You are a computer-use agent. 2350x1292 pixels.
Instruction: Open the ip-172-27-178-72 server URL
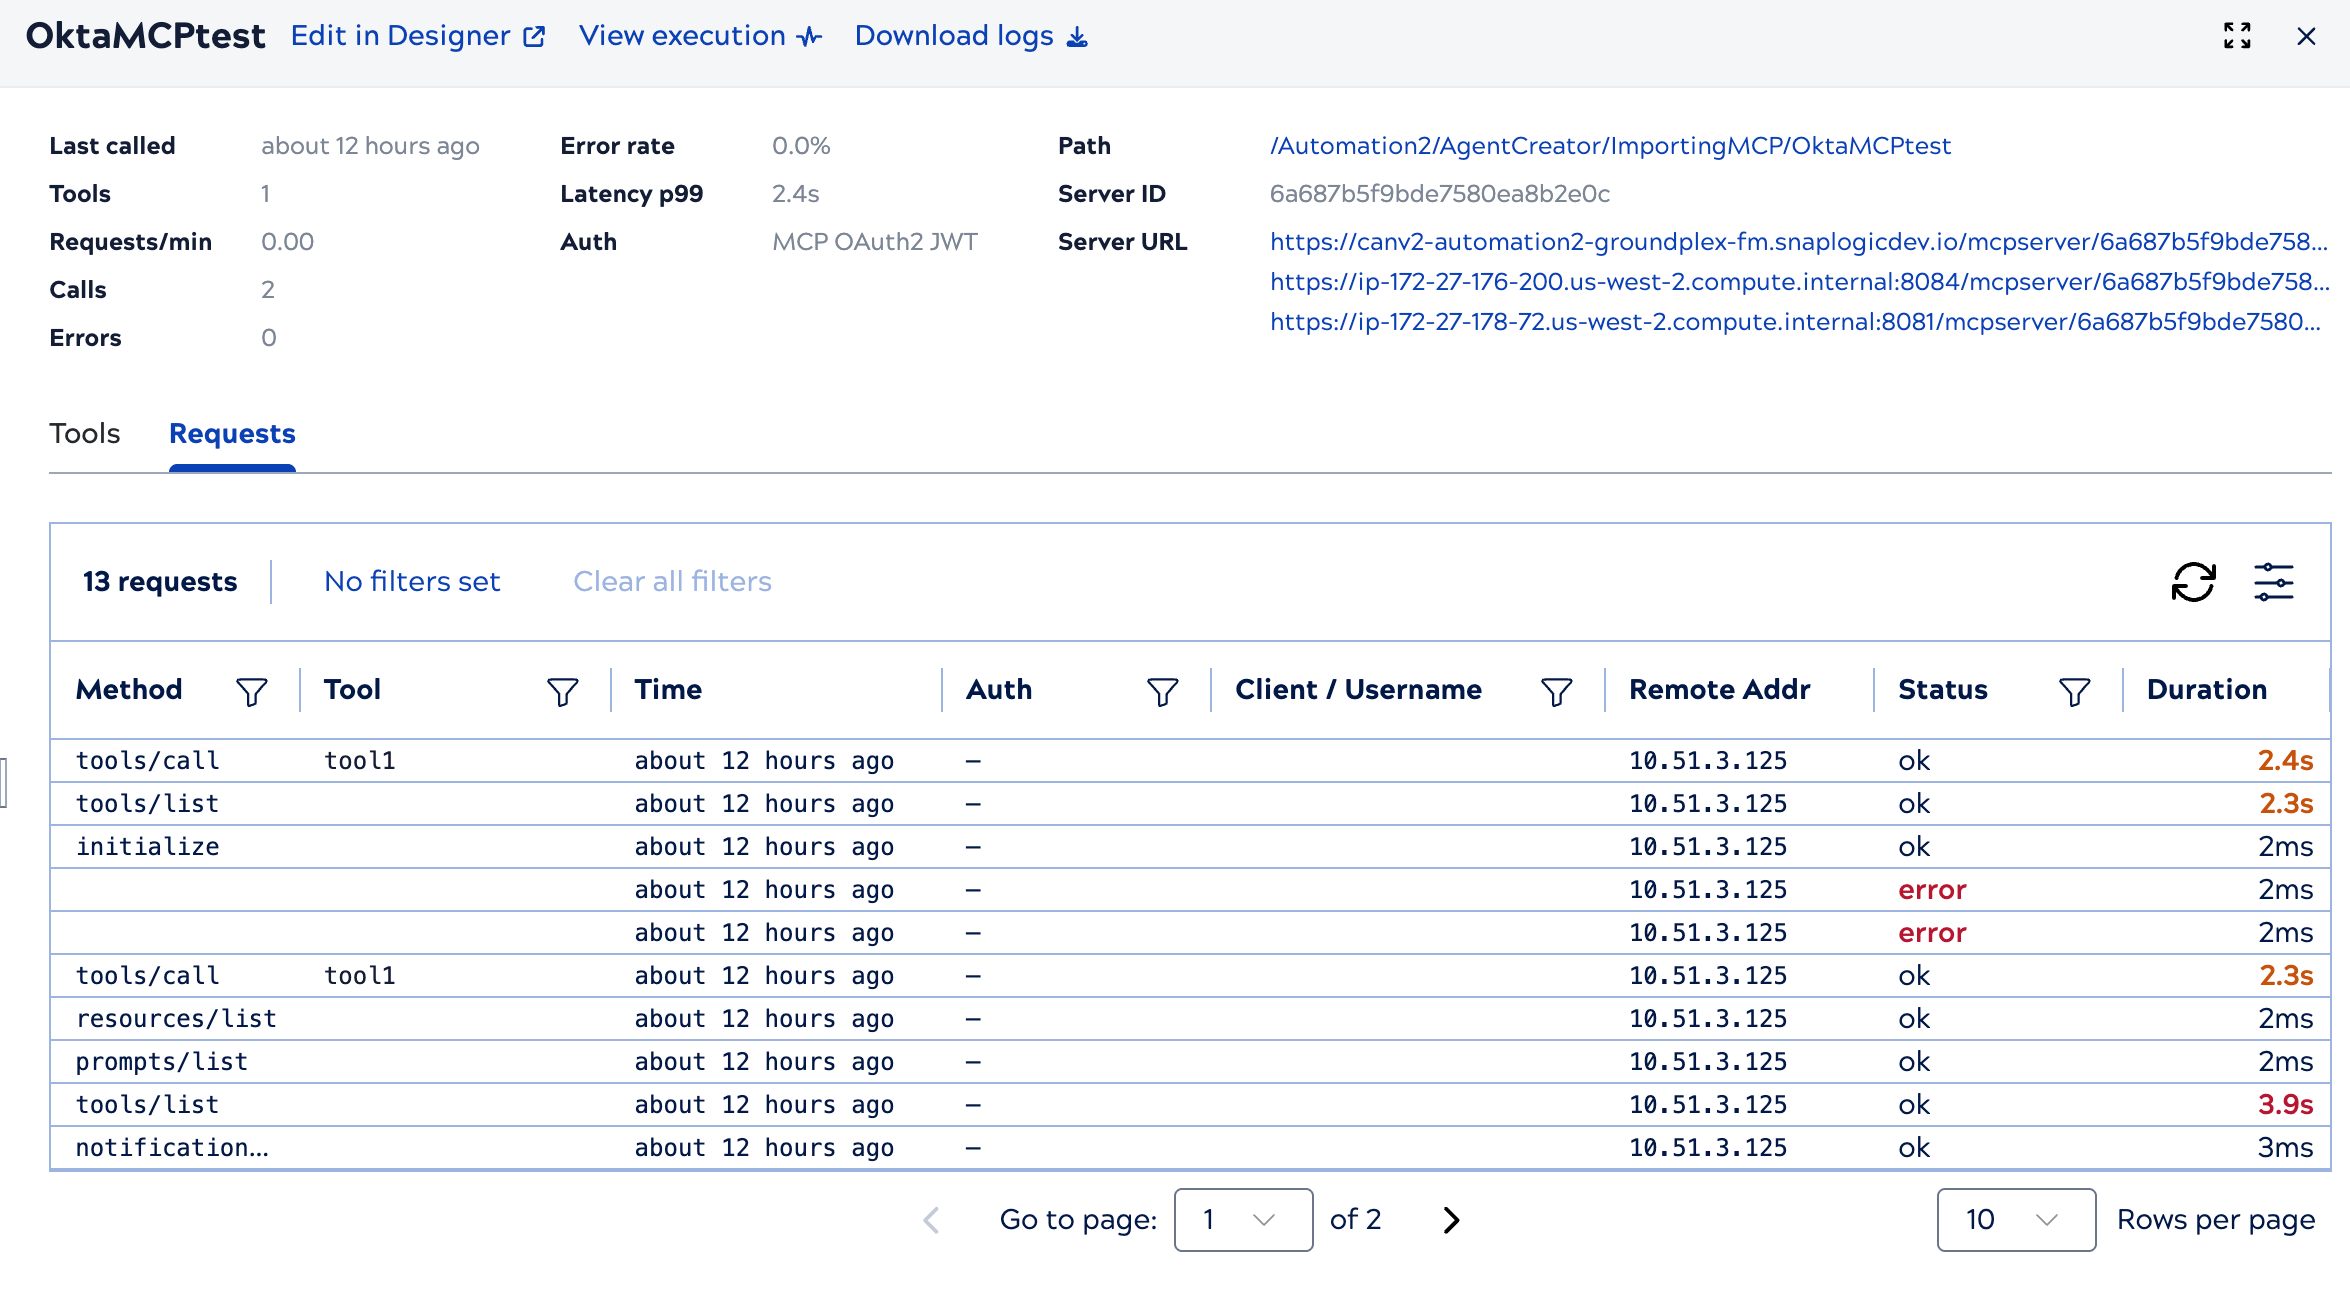click(1795, 322)
